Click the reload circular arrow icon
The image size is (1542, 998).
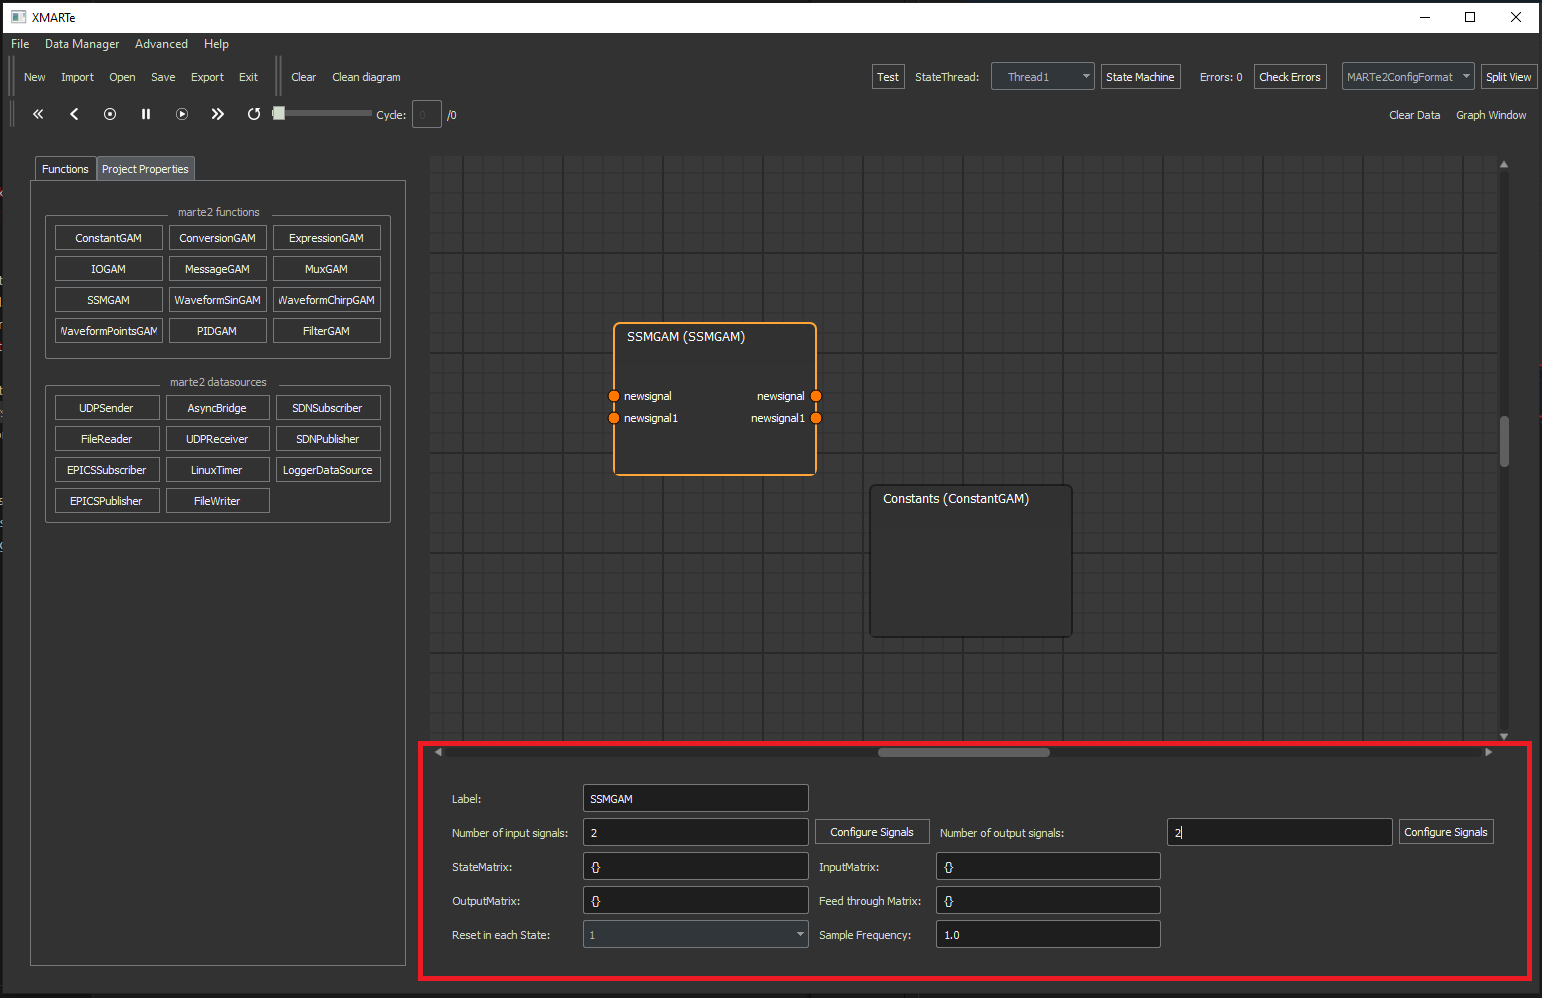[254, 114]
